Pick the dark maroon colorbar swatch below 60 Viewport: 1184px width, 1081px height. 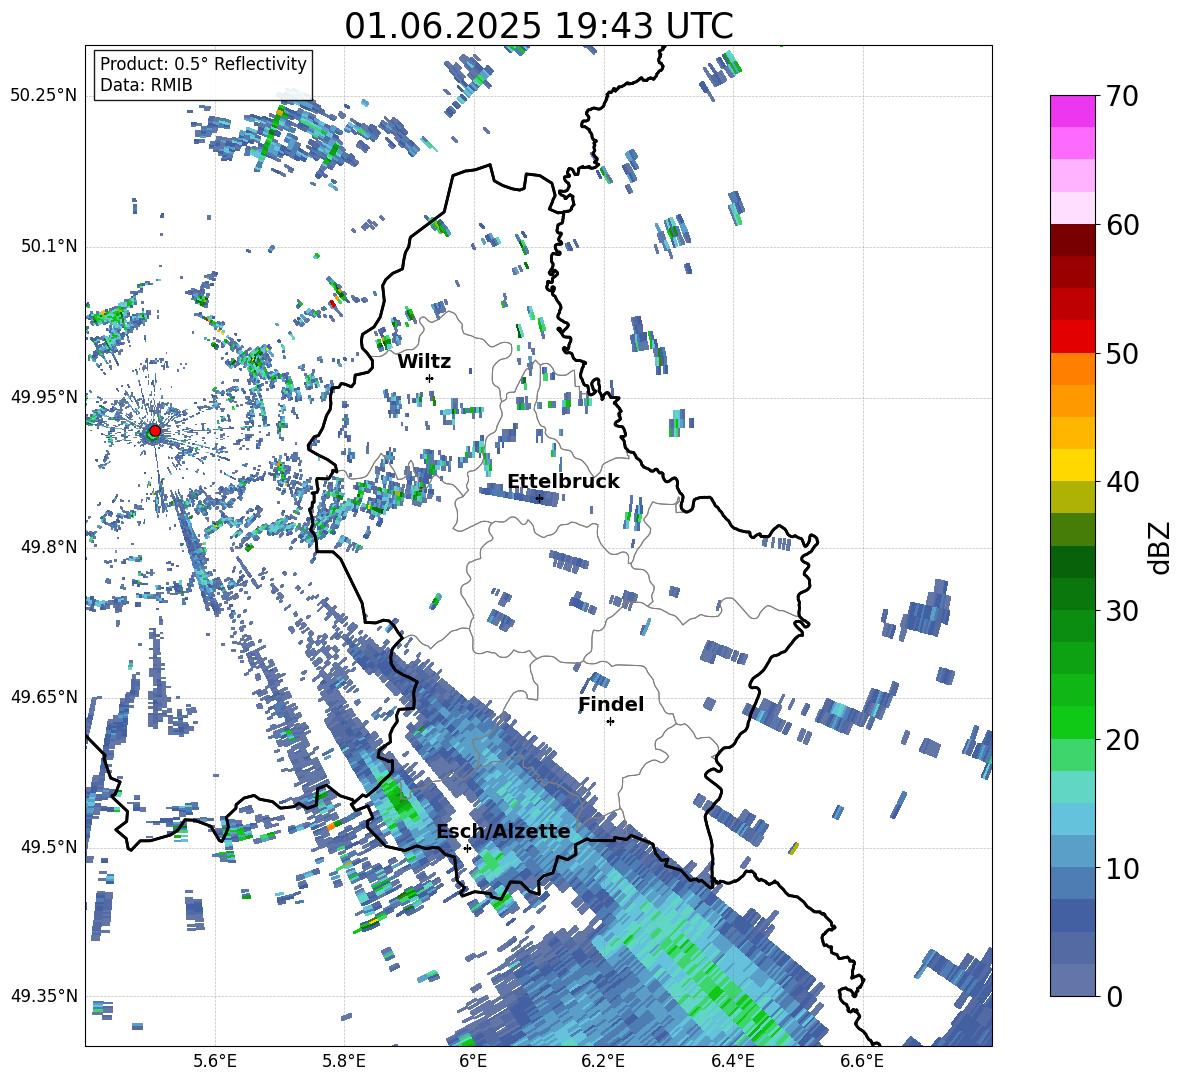(1072, 240)
